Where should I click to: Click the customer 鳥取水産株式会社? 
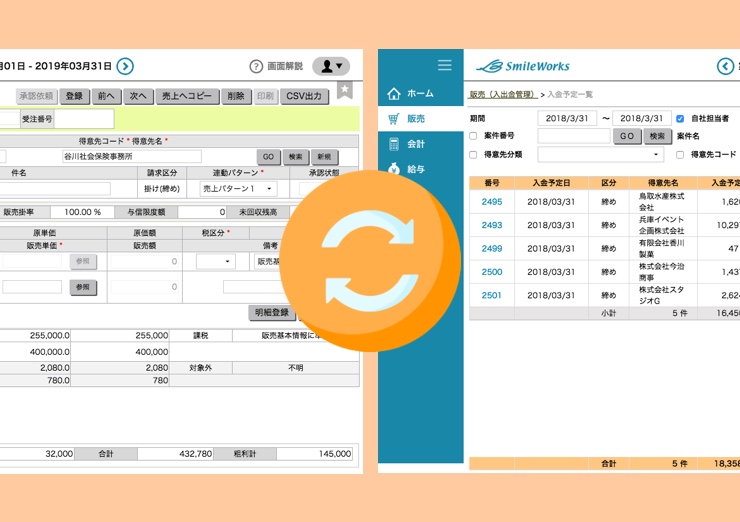tap(662, 202)
